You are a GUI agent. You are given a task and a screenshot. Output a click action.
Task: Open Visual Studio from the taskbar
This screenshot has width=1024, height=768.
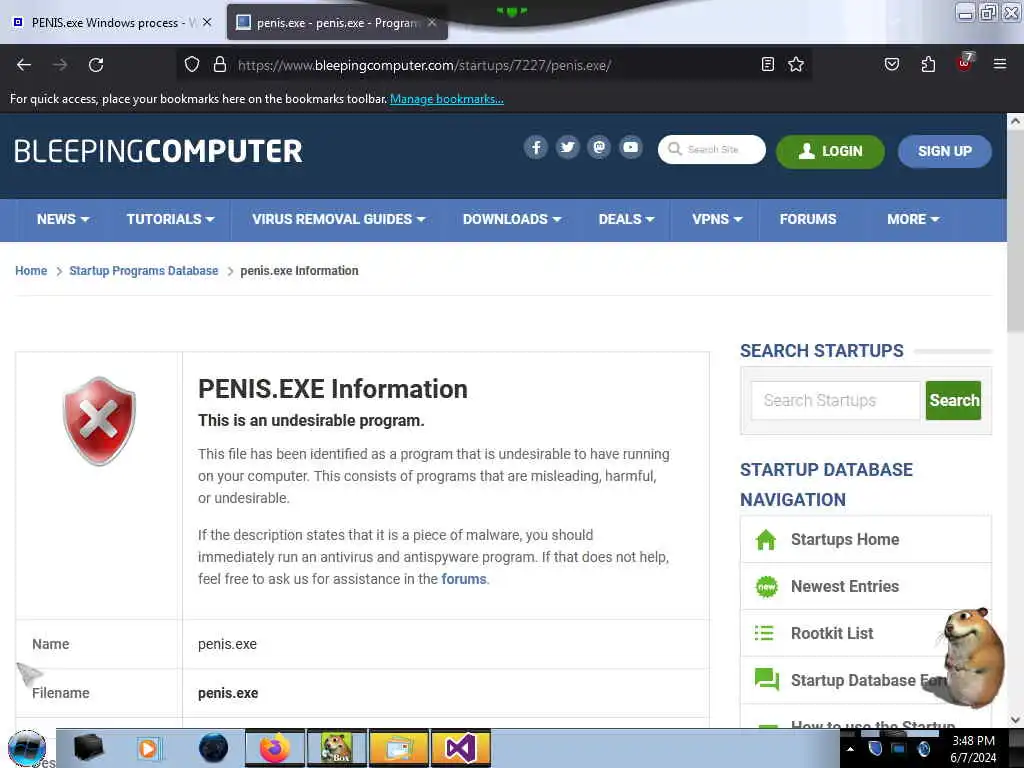pos(460,748)
